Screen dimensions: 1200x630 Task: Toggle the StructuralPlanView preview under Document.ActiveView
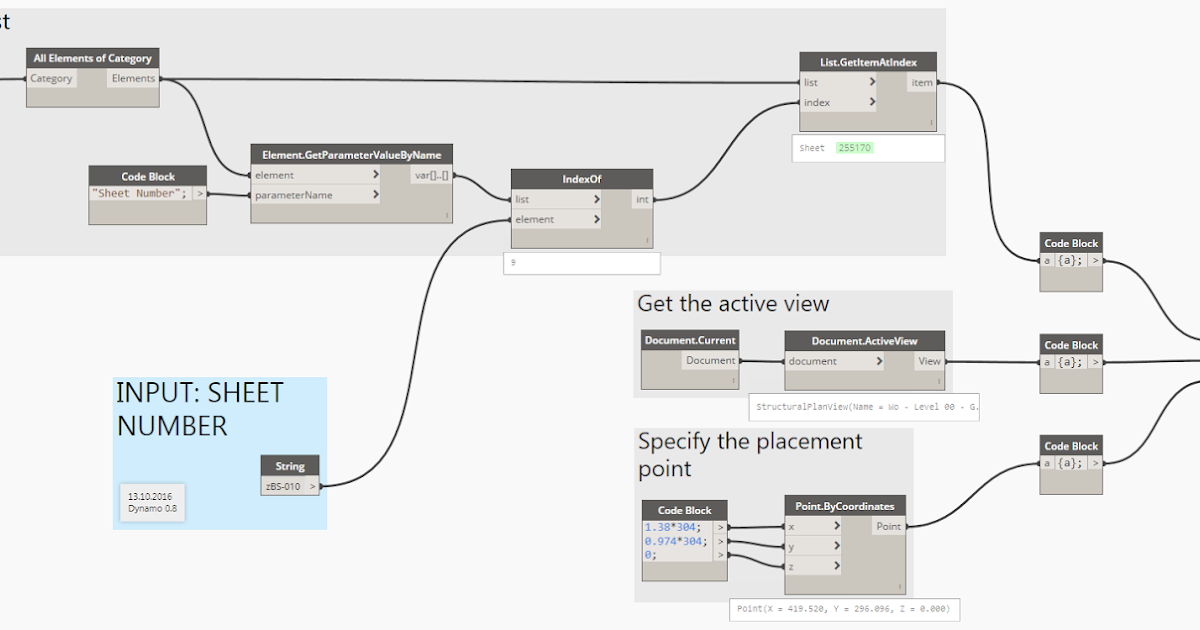coord(863,407)
